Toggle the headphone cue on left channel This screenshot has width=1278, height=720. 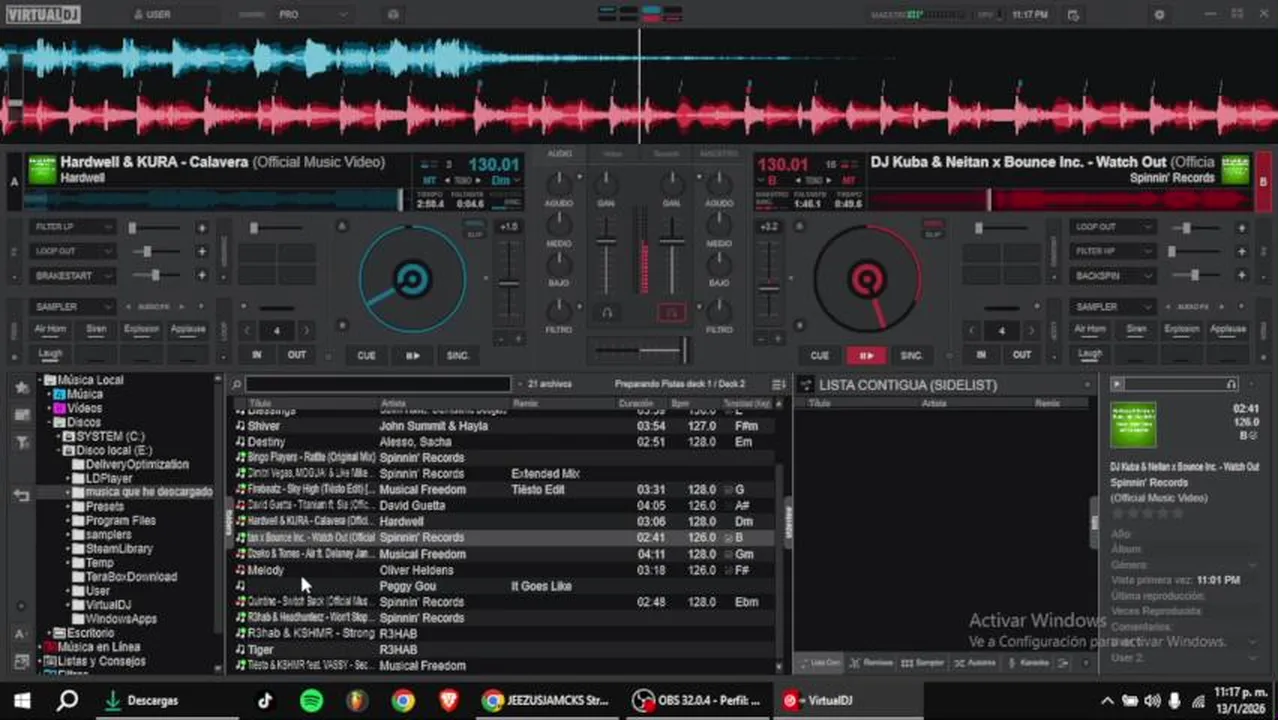coord(606,313)
